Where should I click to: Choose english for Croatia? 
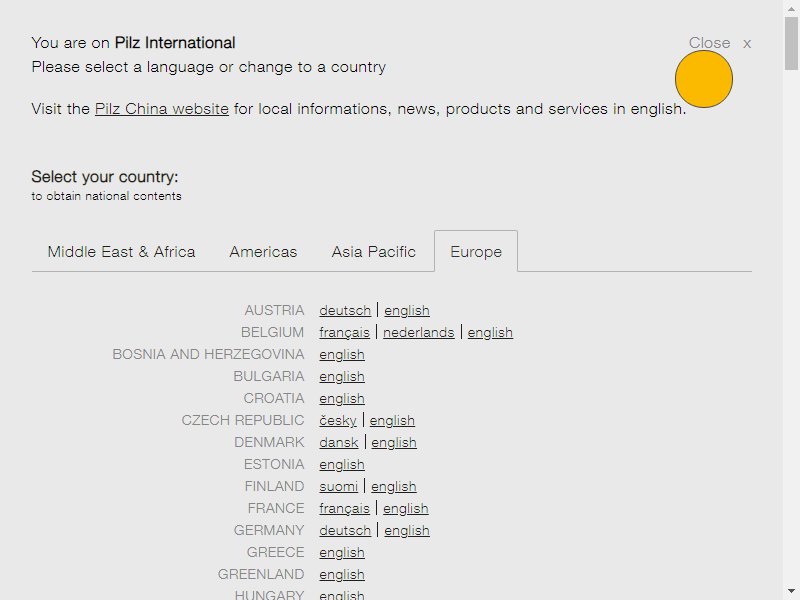[342, 398]
